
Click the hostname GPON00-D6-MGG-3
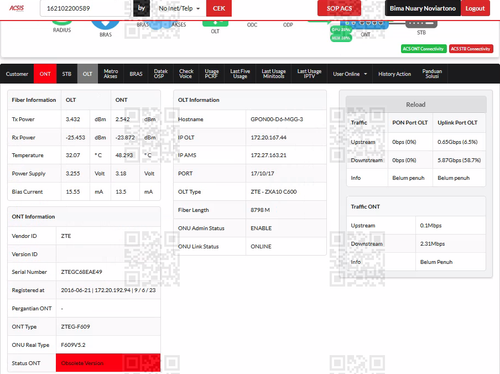(x=277, y=119)
